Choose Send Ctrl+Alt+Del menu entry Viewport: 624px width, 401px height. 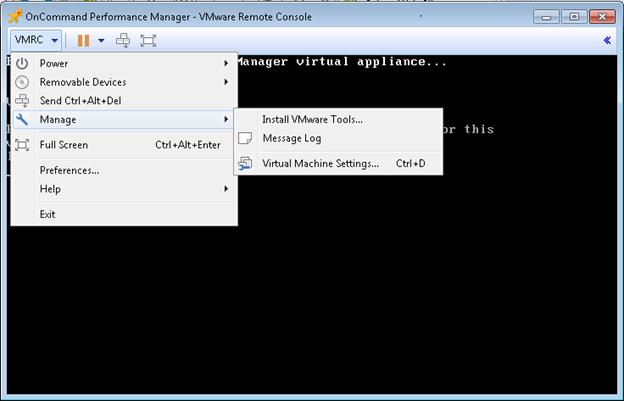tap(124, 101)
